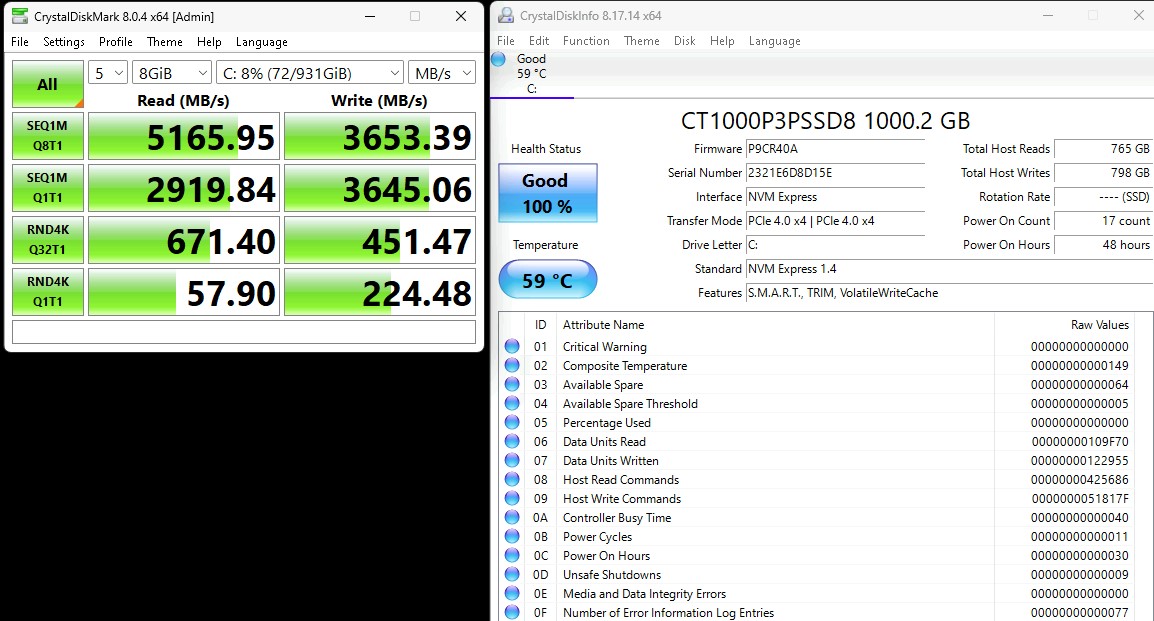Image resolution: width=1154 pixels, height=621 pixels.
Task: Click the status orb for Composite Temperature
Action: click(x=512, y=366)
